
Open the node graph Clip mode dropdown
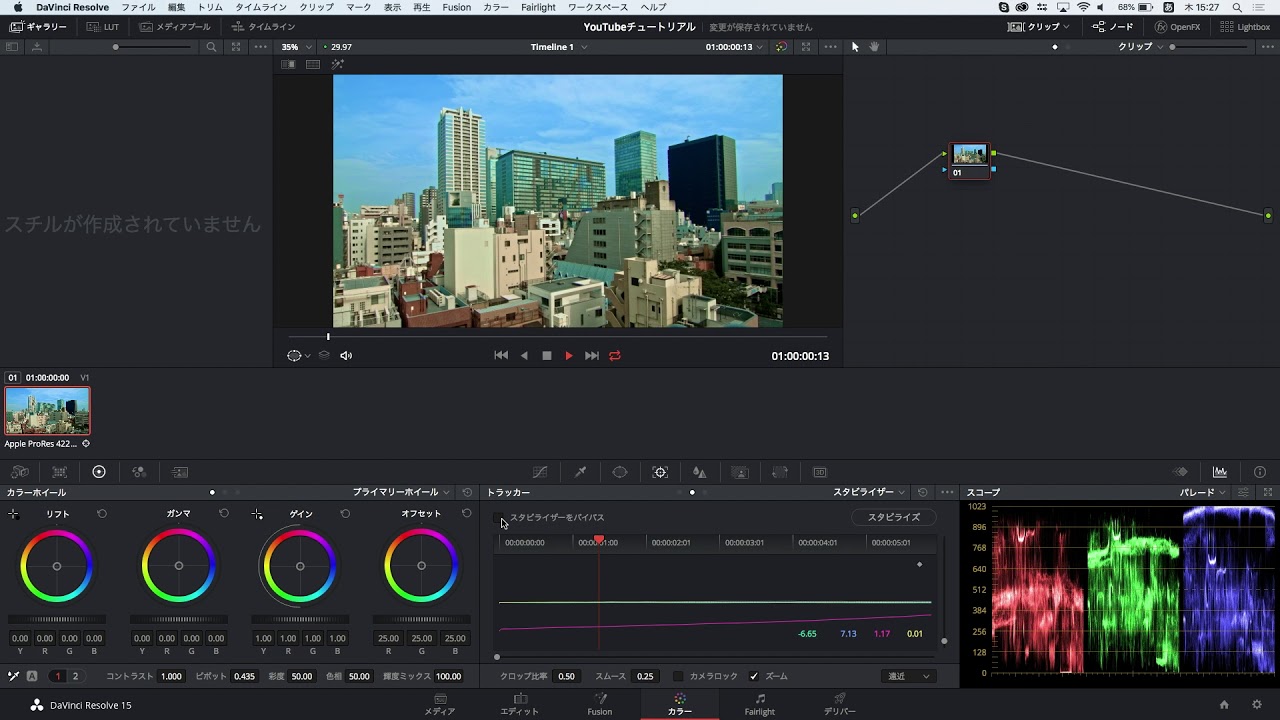coord(1141,47)
